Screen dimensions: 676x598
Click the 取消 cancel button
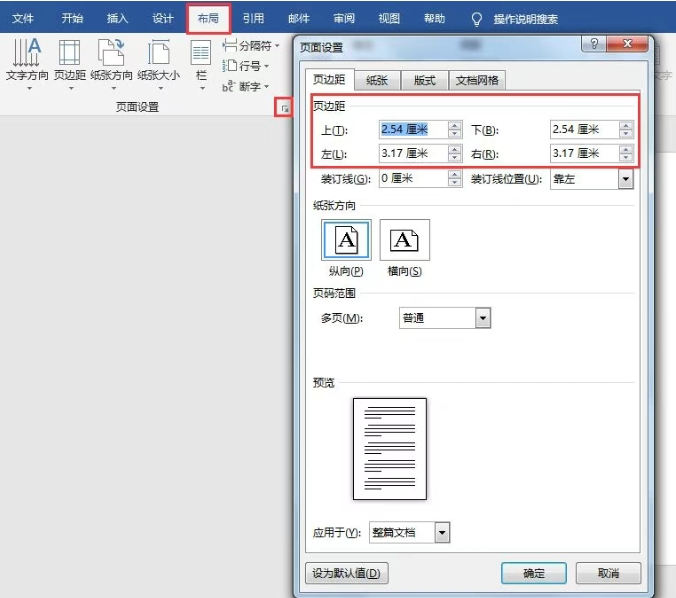coord(608,573)
